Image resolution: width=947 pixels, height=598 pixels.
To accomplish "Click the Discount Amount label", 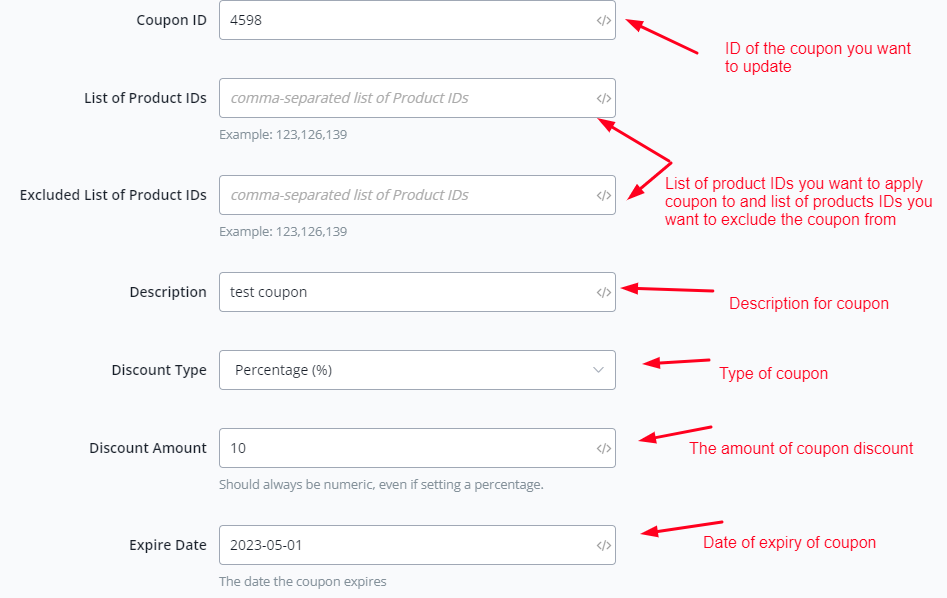I will [148, 448].
